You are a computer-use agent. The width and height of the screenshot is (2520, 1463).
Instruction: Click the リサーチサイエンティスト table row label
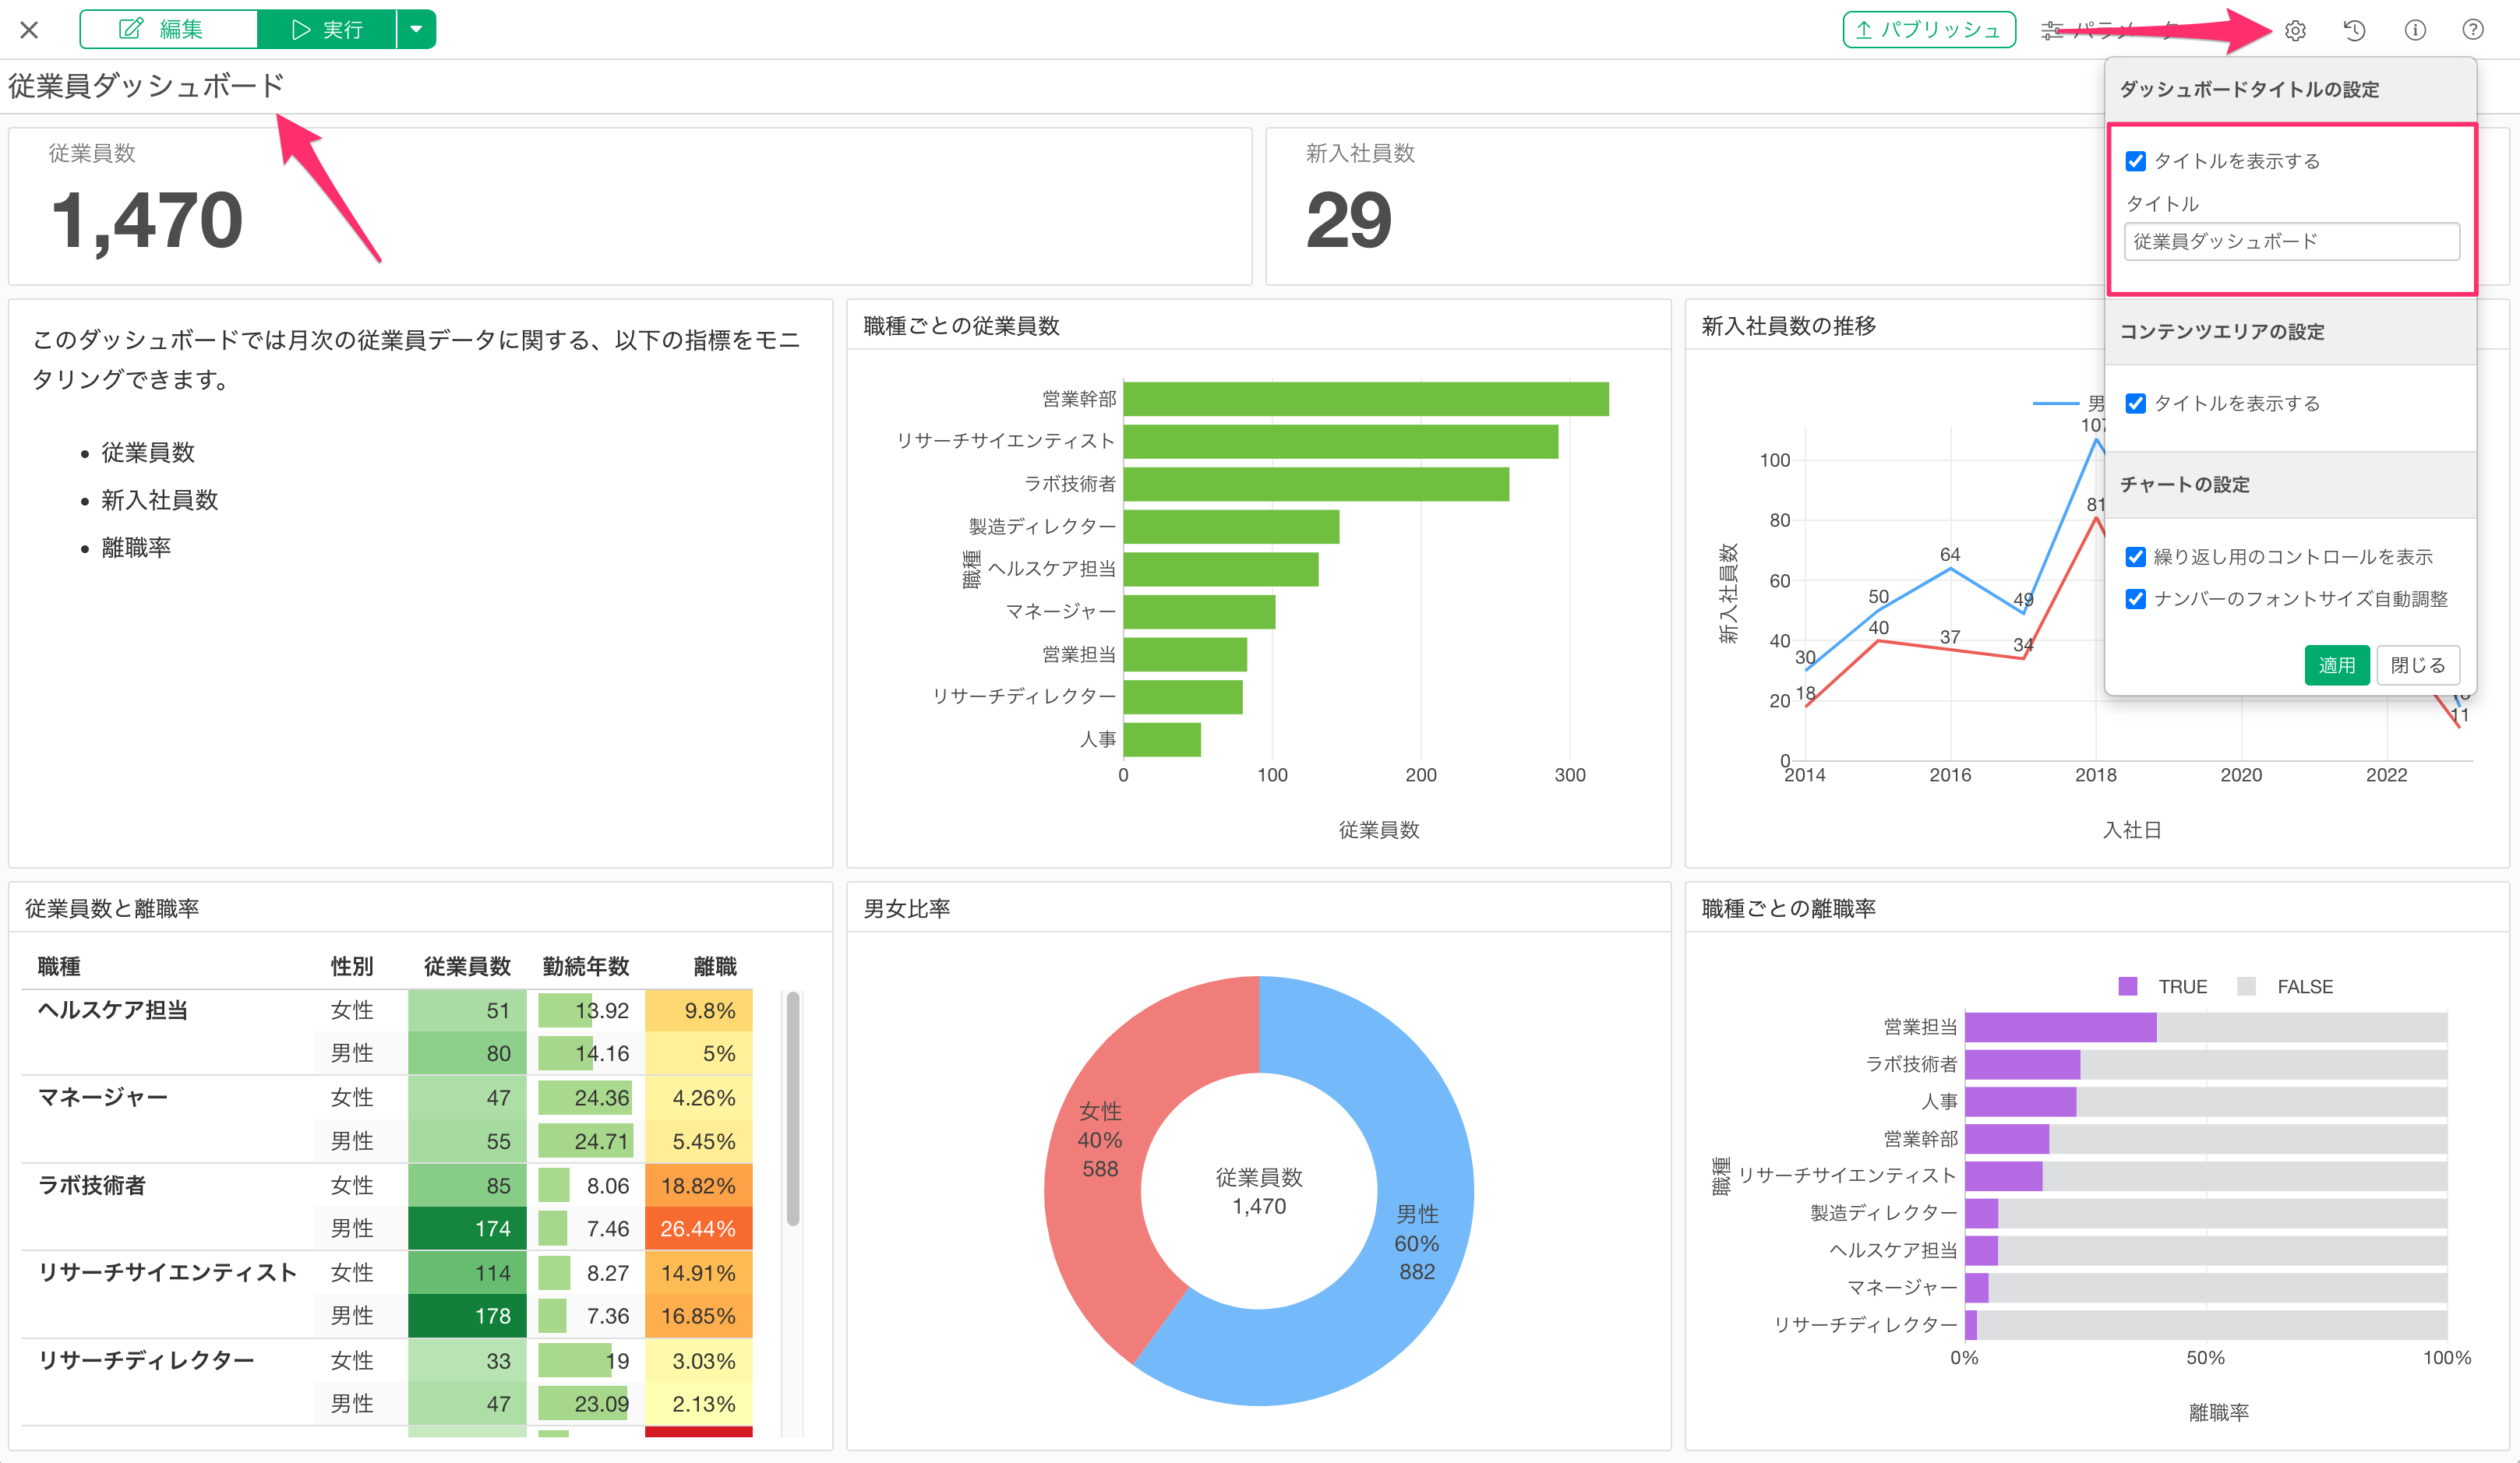(x=167, y=1272)
